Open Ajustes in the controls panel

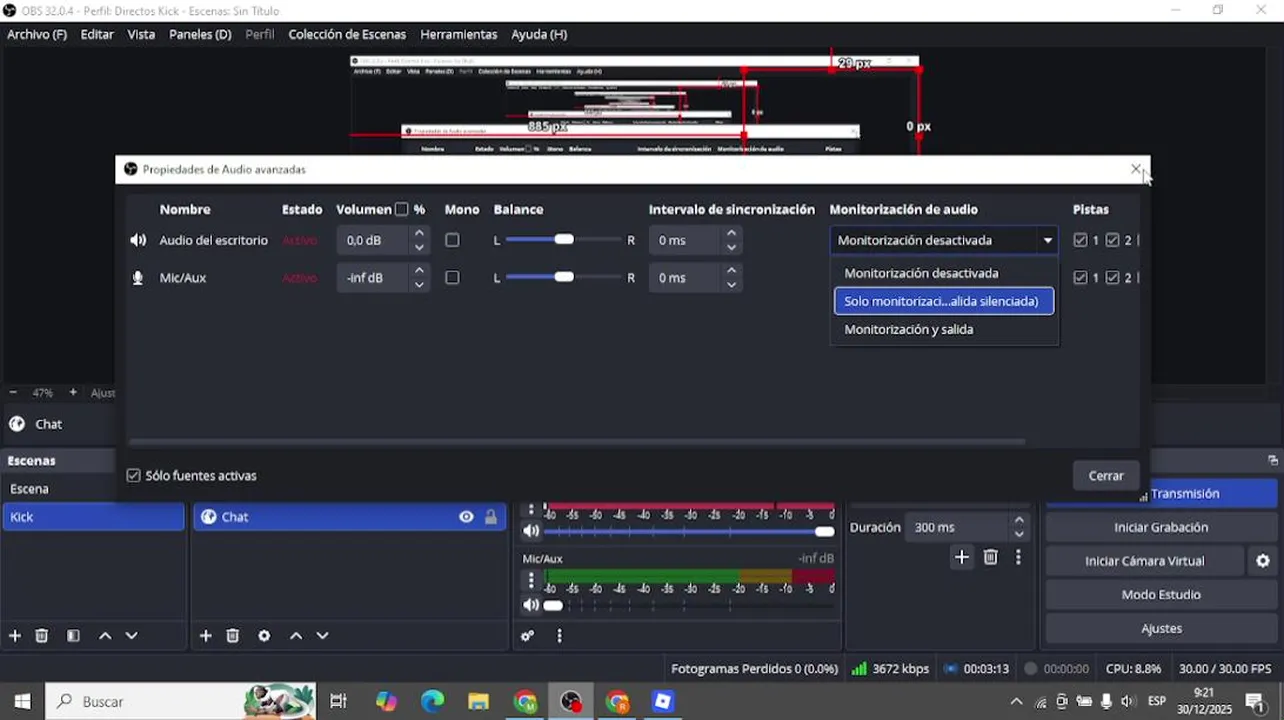coord(1161,629)
